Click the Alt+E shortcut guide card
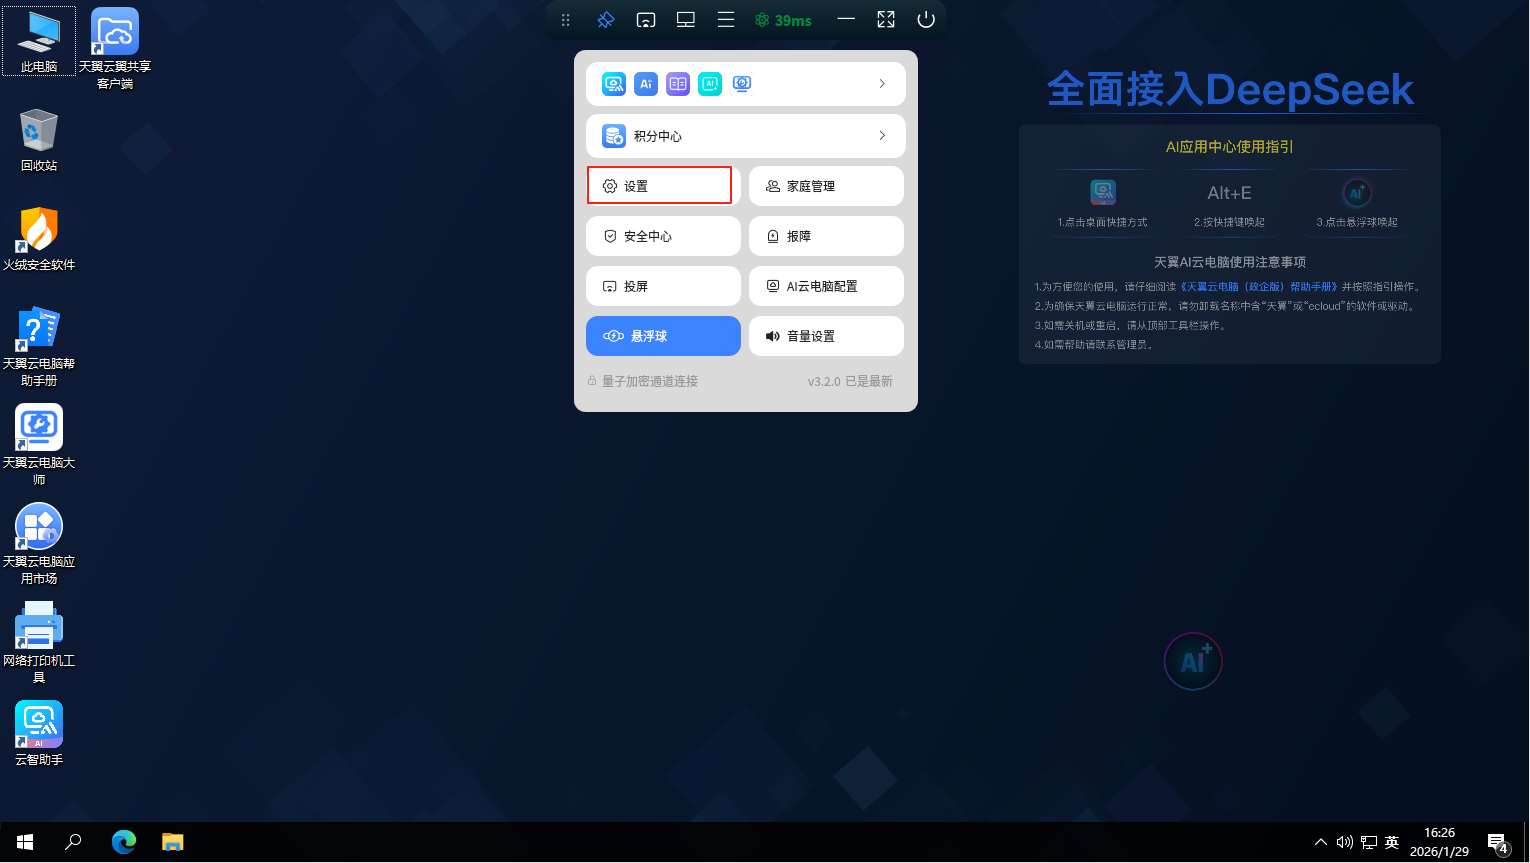This screenshot has height=863, width=1530. click(x=1229, y=203)
